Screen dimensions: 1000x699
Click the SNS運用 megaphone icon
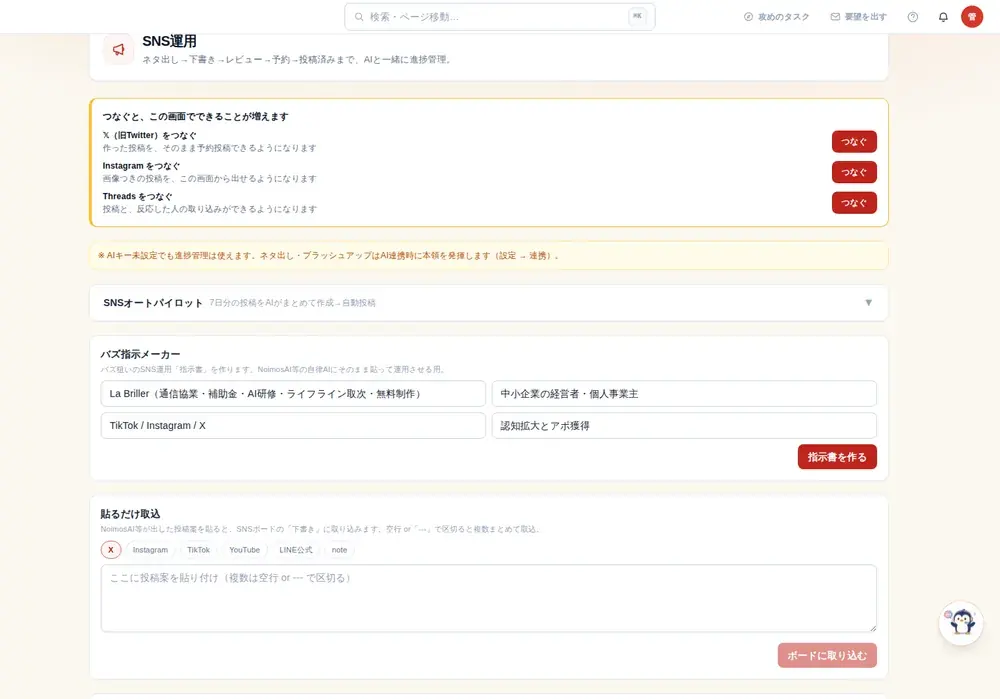(119, 50)
